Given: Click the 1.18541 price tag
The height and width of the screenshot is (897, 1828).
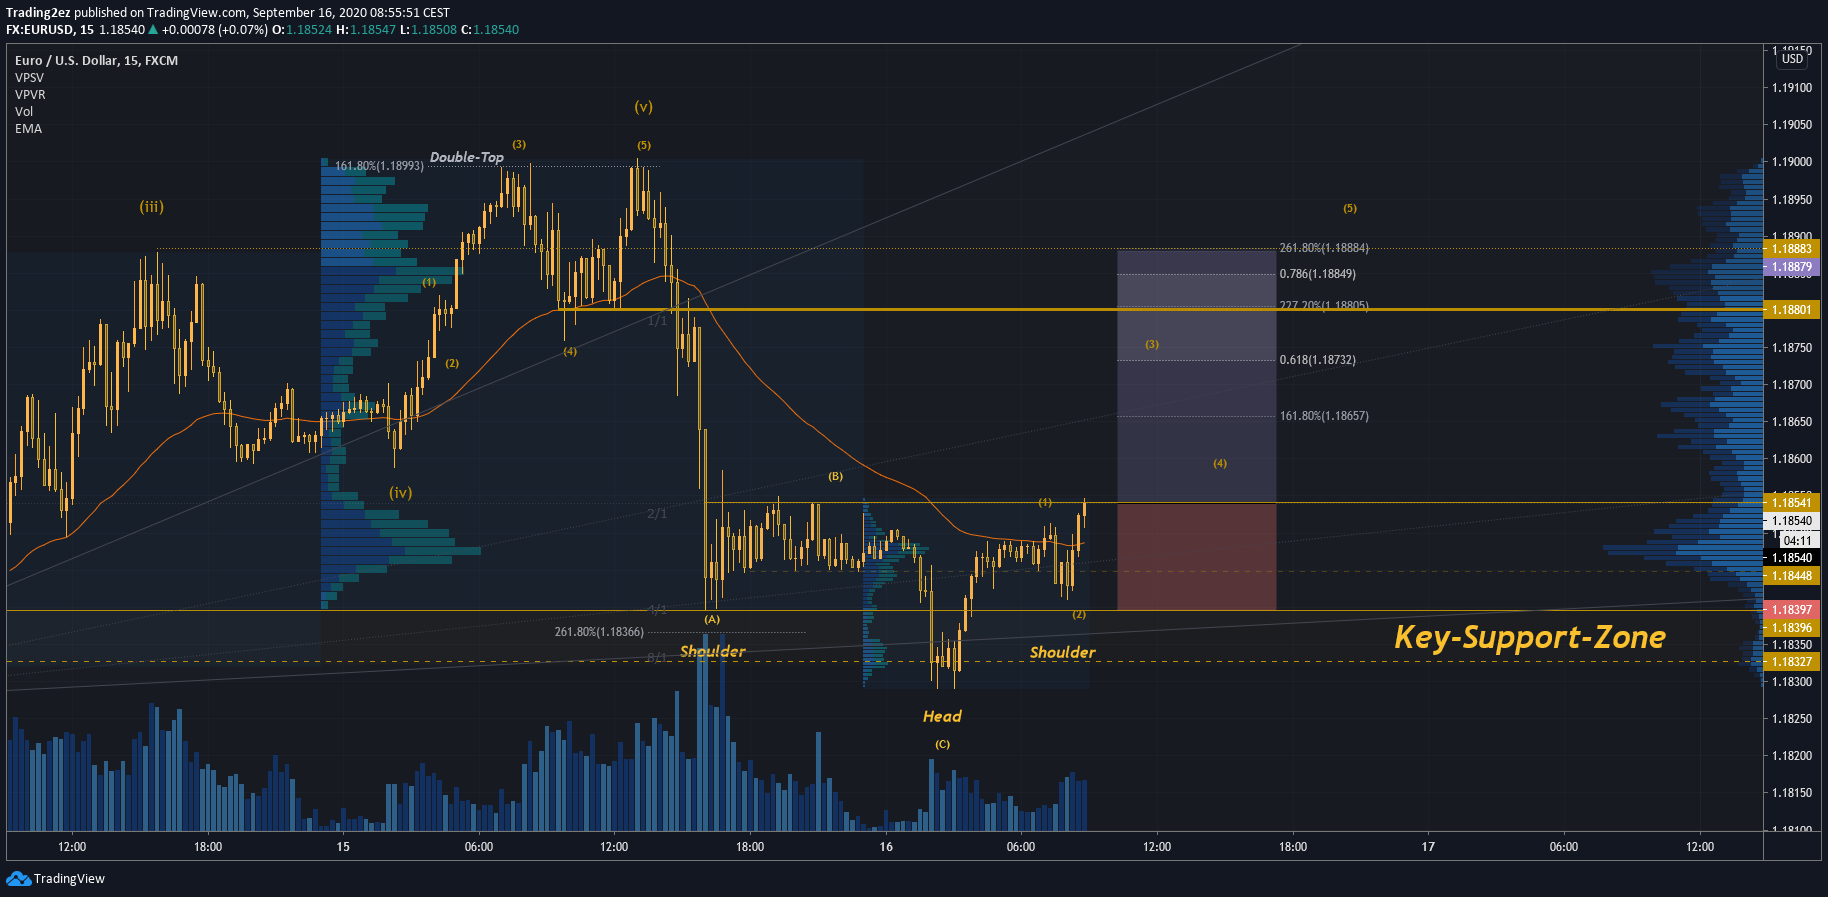Looking at the screenshot, I should tap(1792, 502).
